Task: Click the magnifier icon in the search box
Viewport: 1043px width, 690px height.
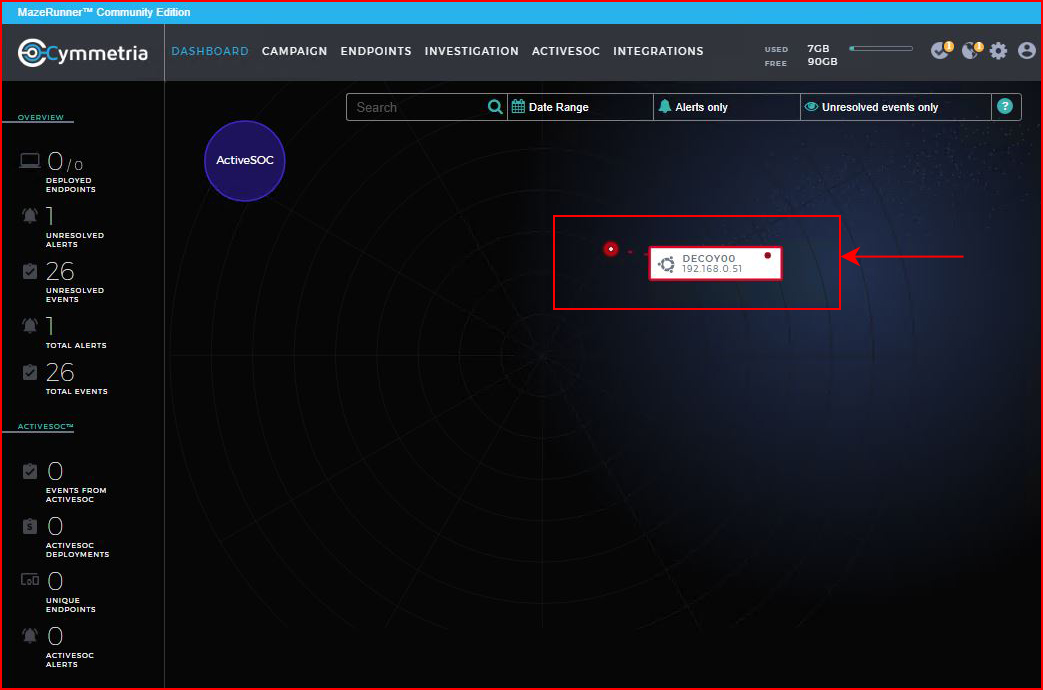Action: pyautogui.click(x=495, y=106)
